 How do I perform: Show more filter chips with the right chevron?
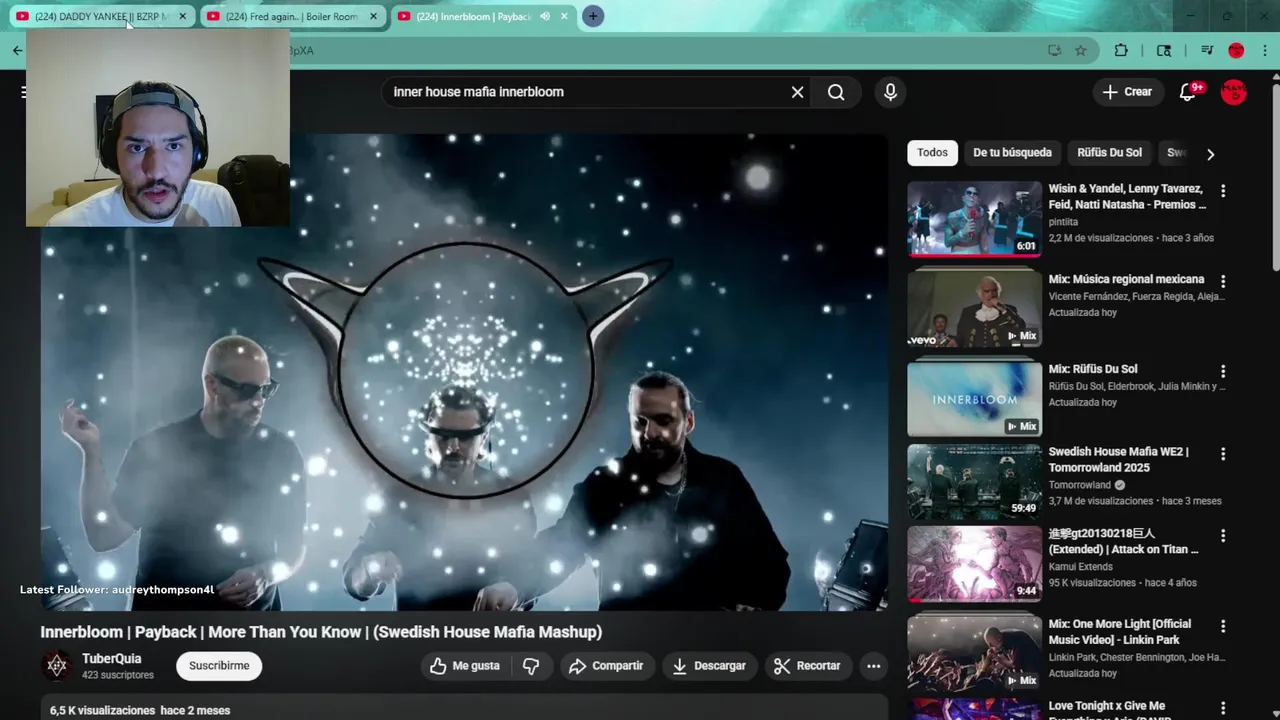point(1210,154)
